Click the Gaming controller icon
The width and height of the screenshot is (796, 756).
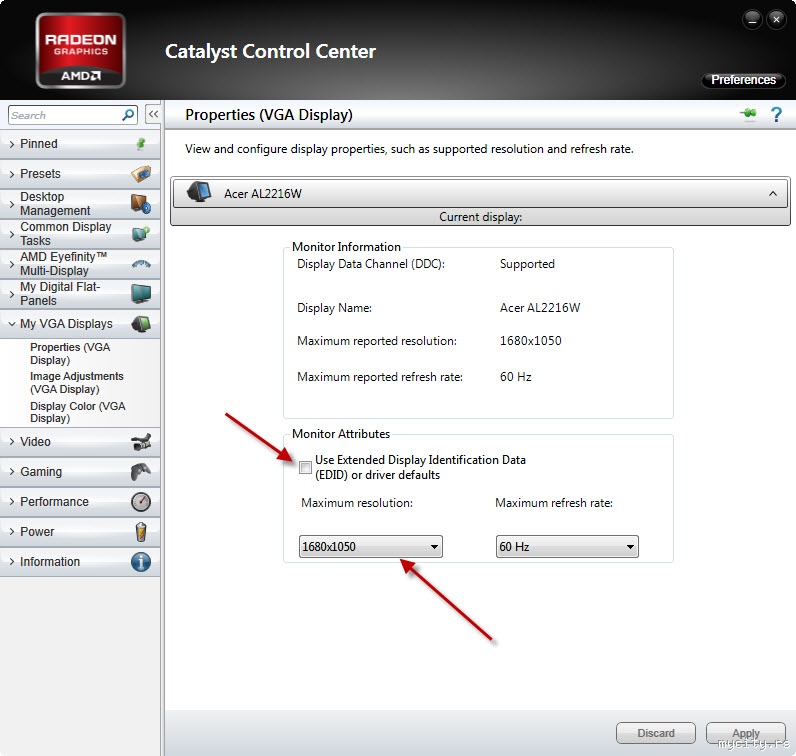(x=141, y=472)
